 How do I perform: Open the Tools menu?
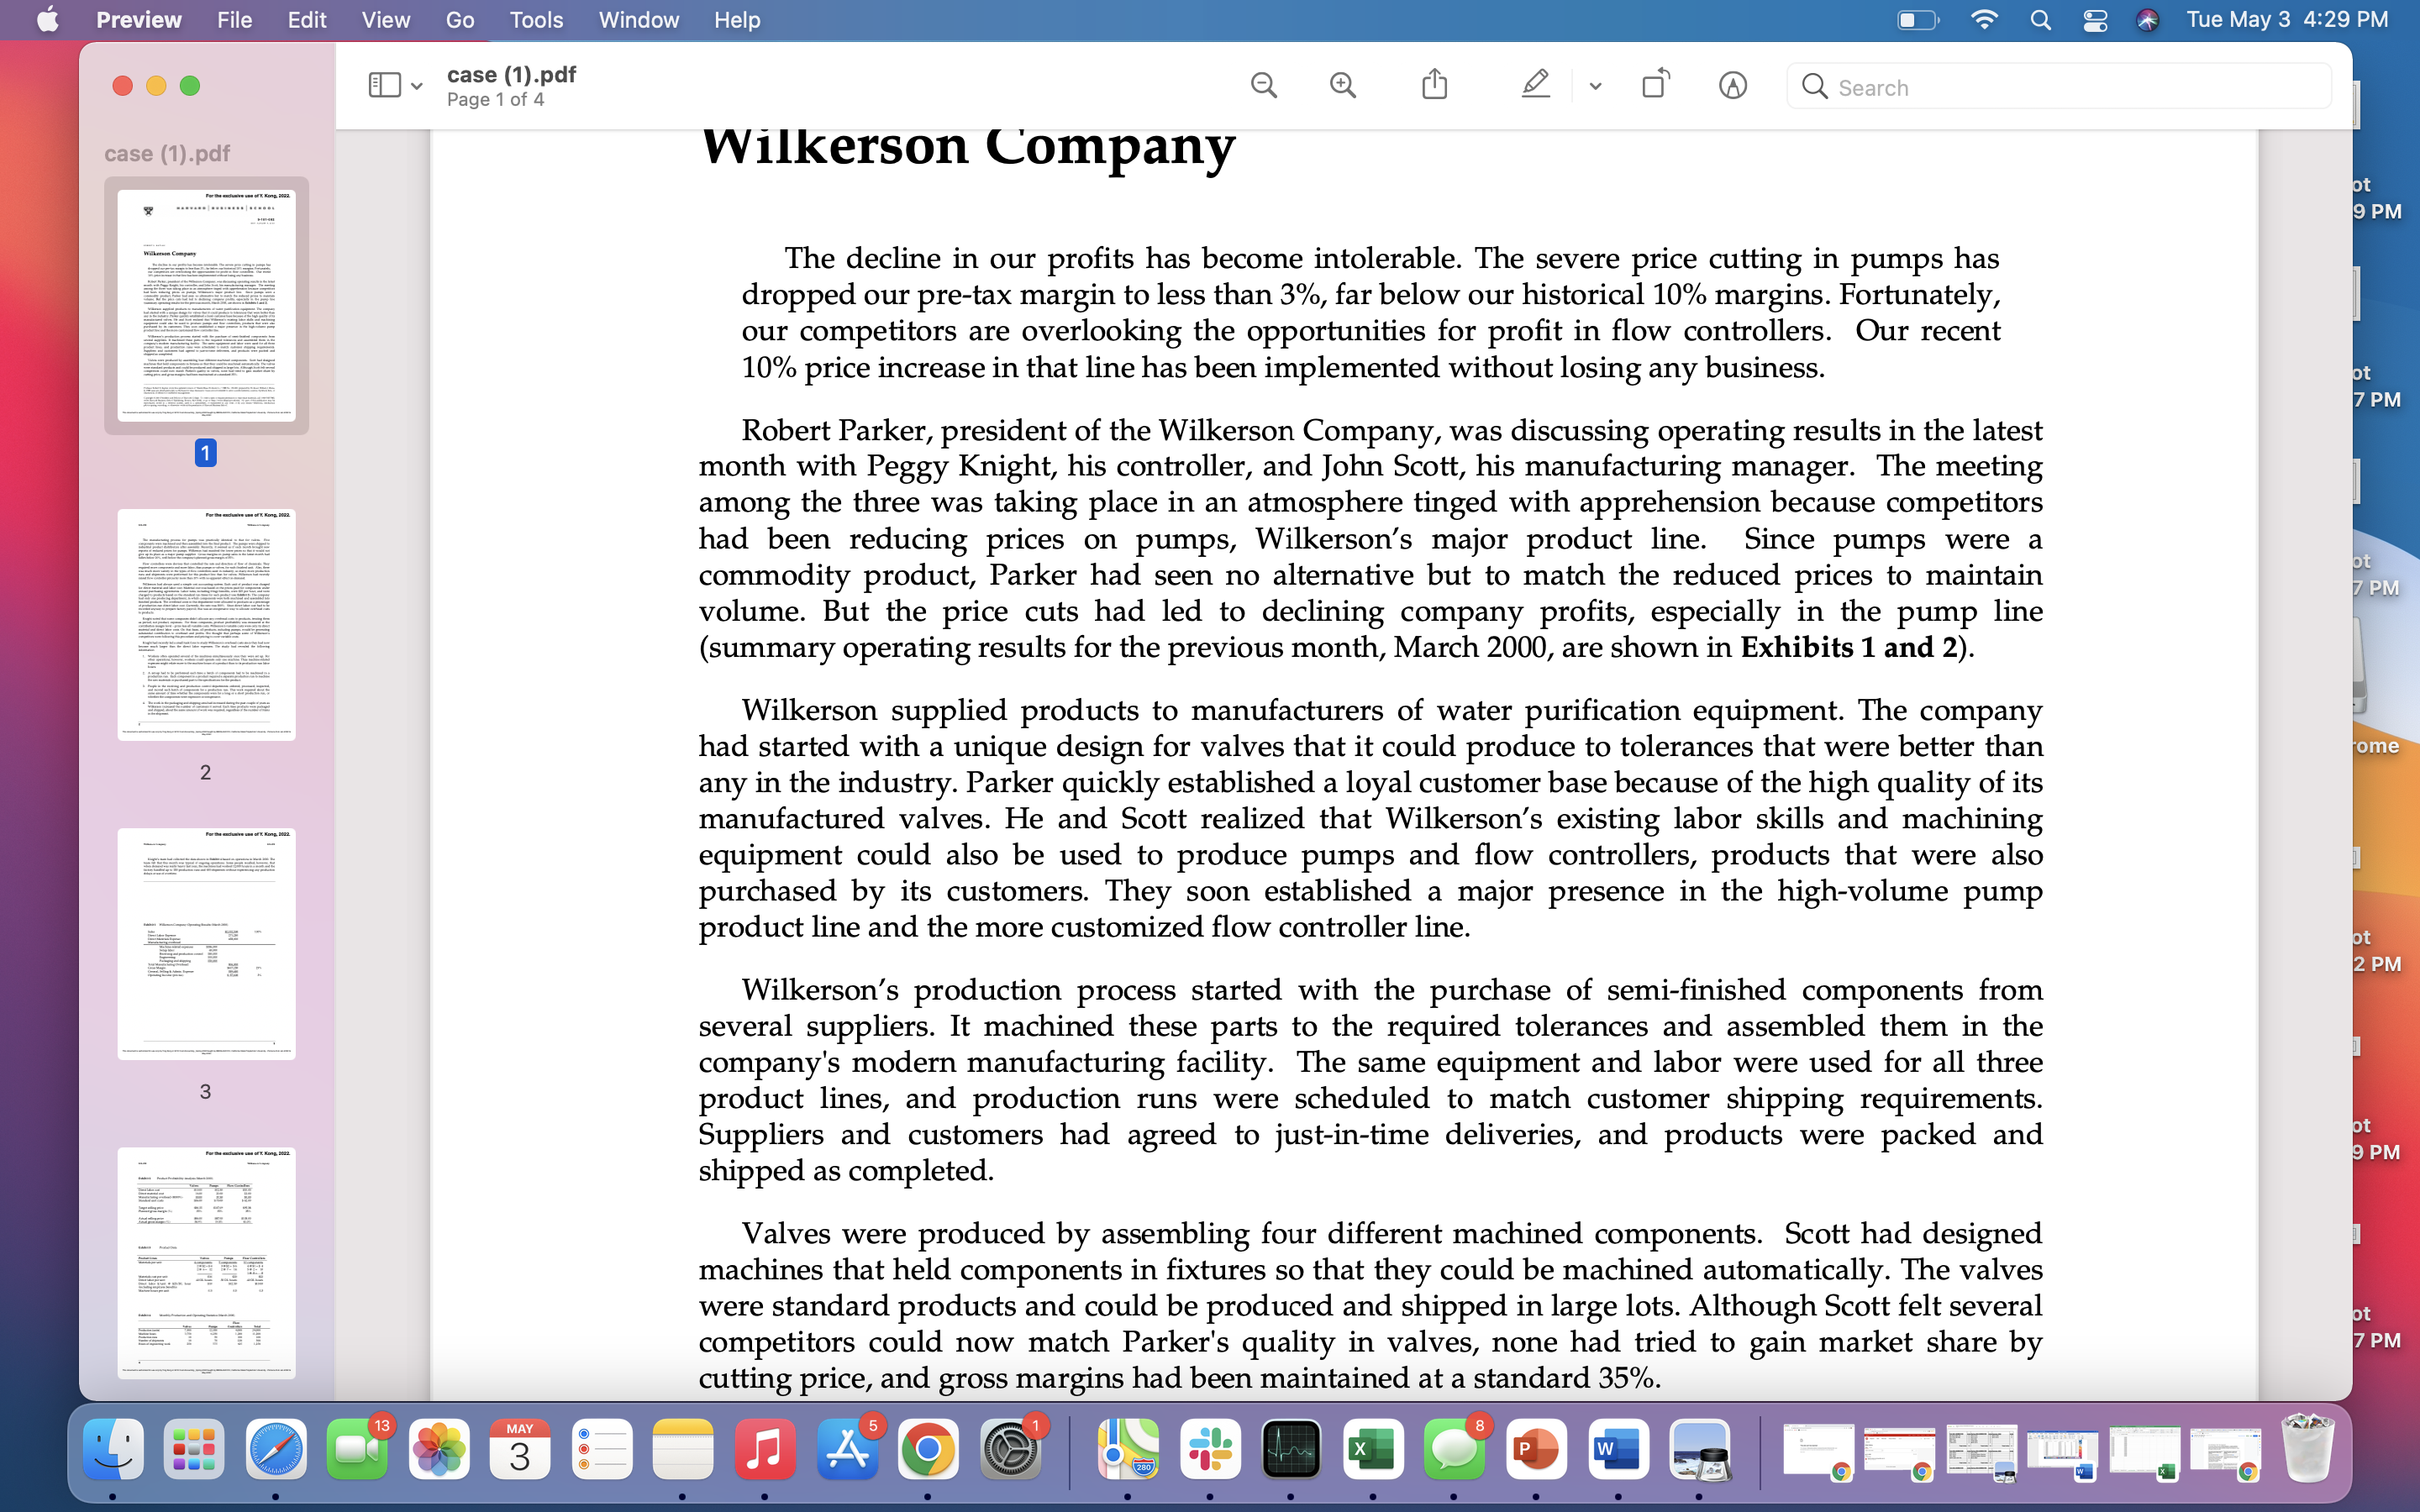pos(536,20)
